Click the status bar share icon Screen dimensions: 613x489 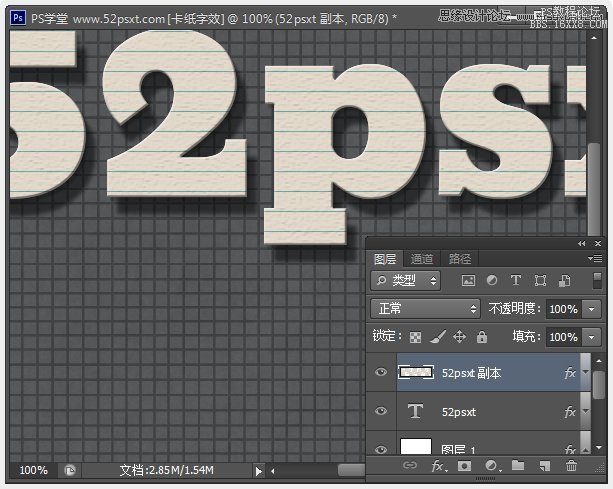pos(70,470)
